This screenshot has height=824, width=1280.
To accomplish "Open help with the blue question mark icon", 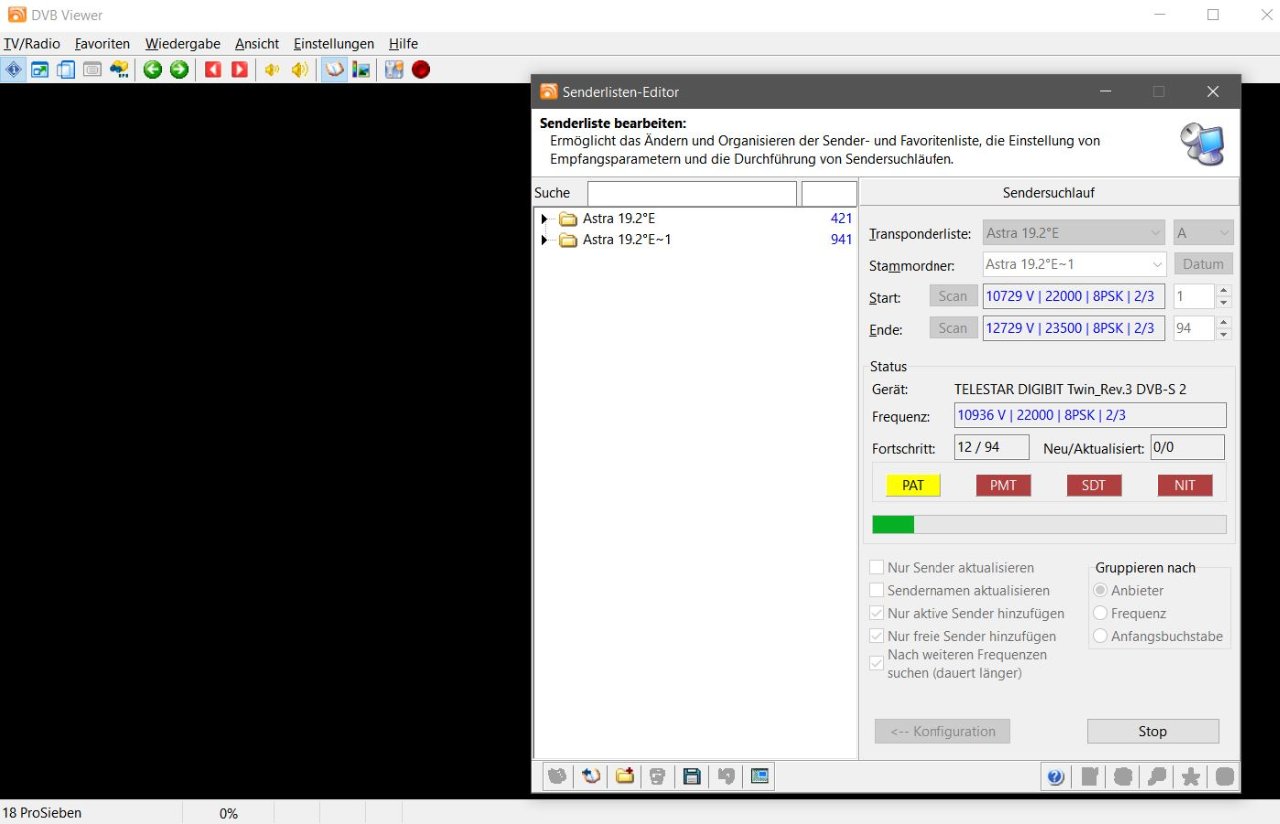I will click(x=1055, y=777).
